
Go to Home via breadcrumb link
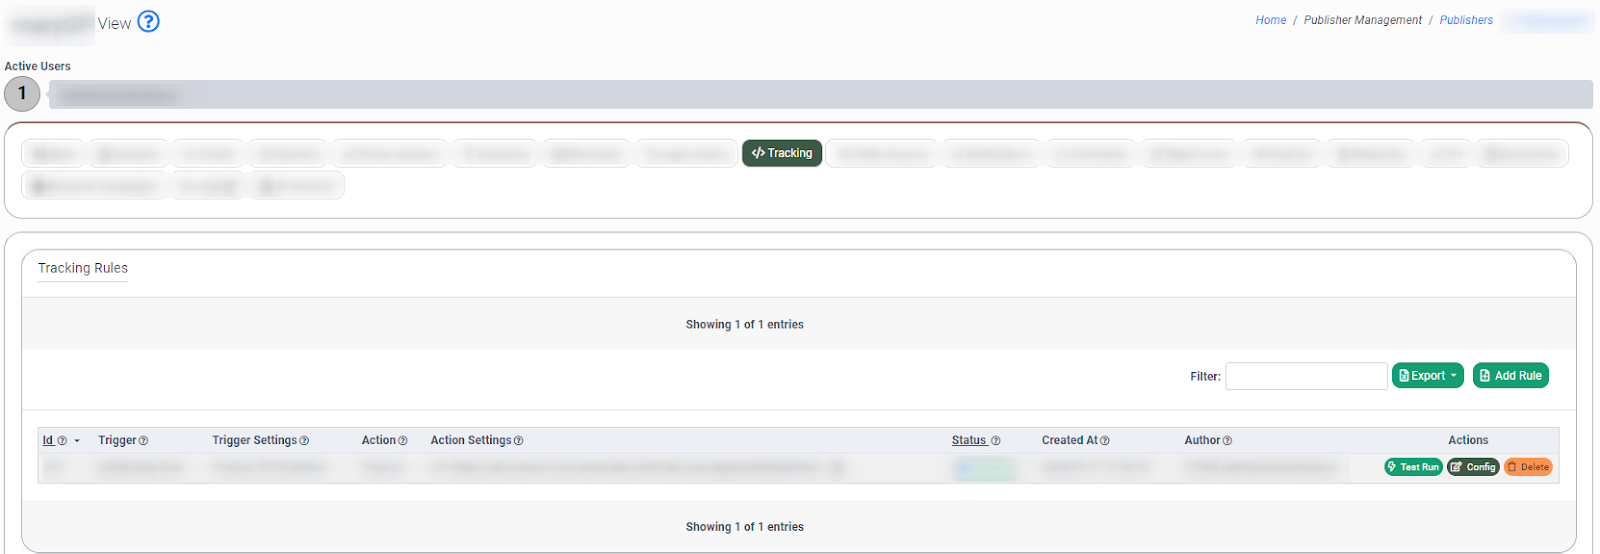(1270, 20)
